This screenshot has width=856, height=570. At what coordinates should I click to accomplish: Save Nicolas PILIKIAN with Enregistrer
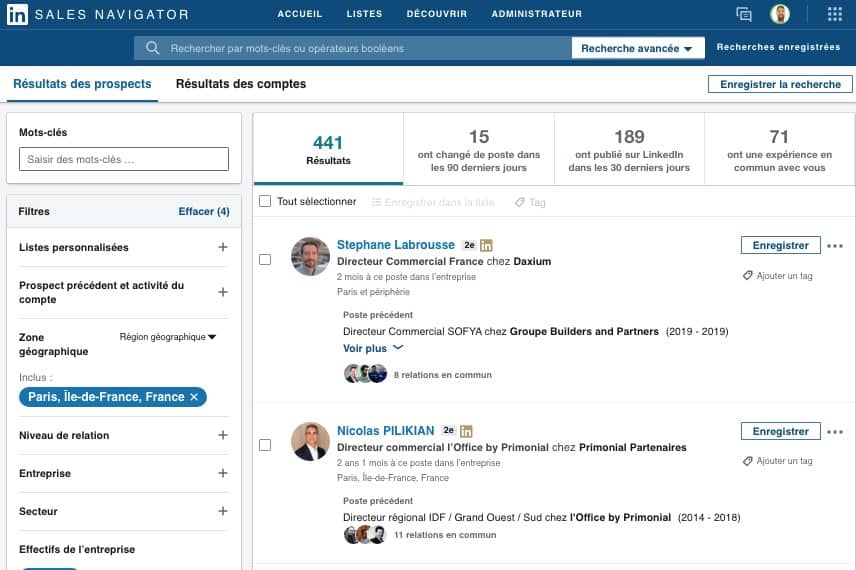[781, 431]
